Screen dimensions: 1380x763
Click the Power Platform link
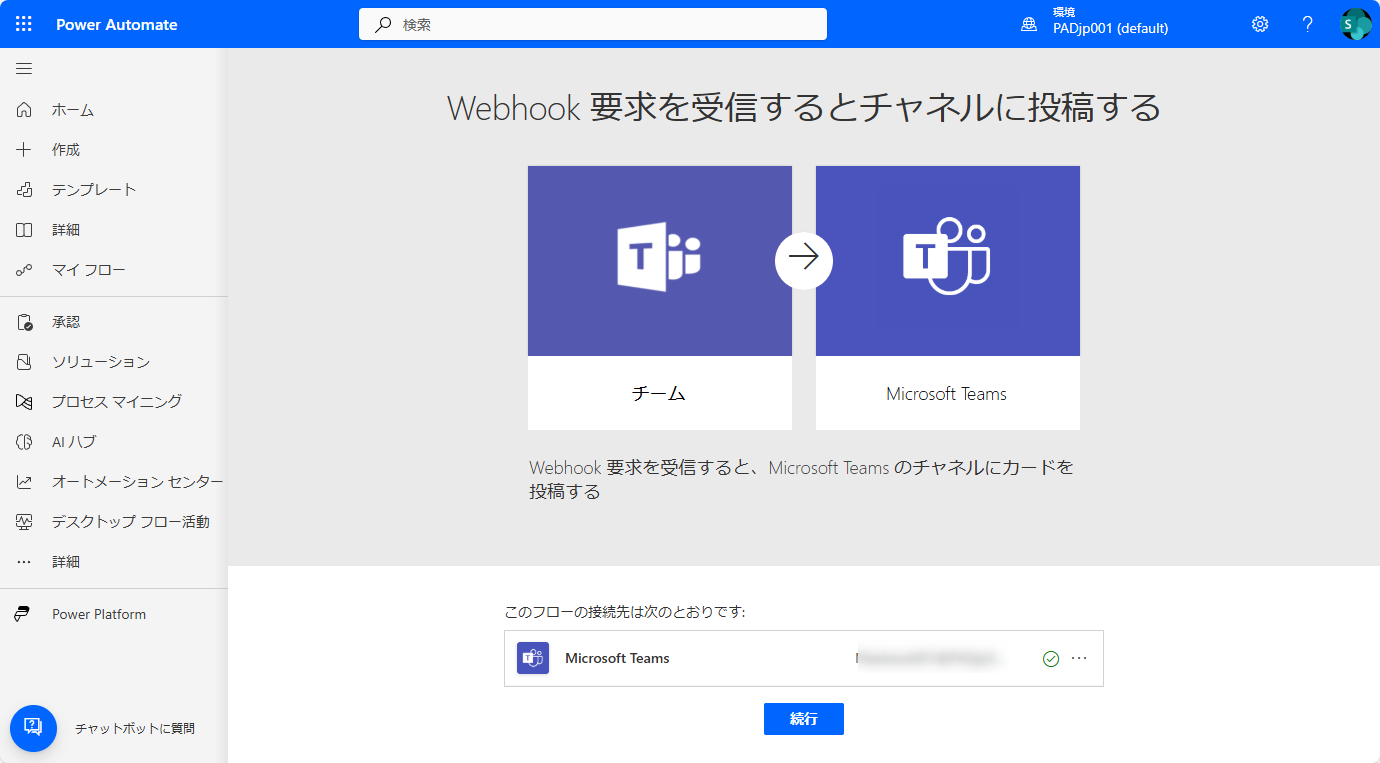(99, 614)
